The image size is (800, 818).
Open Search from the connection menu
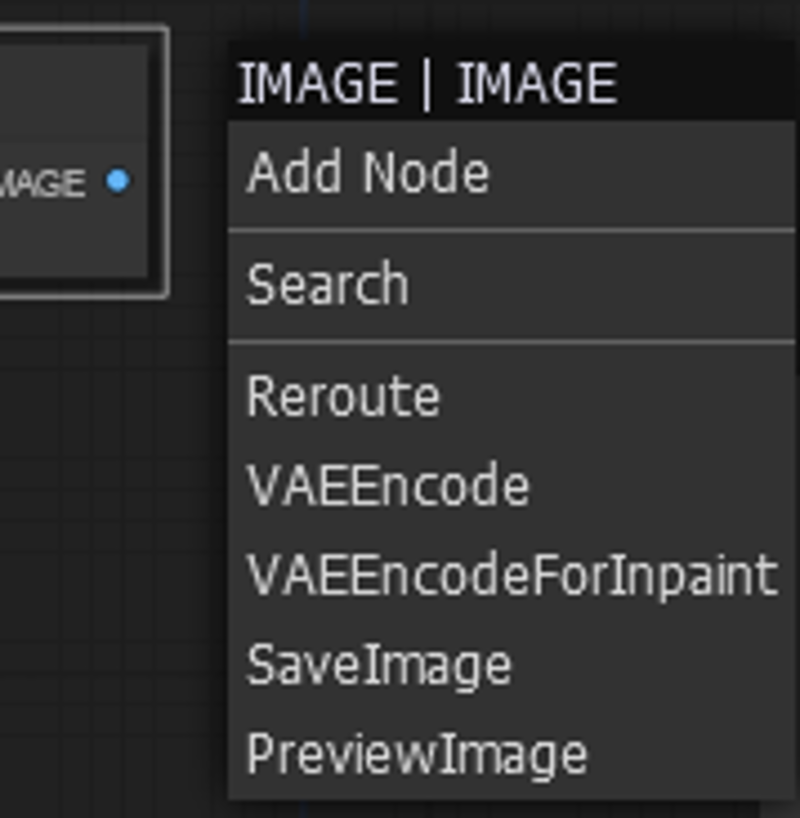pyautogui.click(x=511, y=285)
